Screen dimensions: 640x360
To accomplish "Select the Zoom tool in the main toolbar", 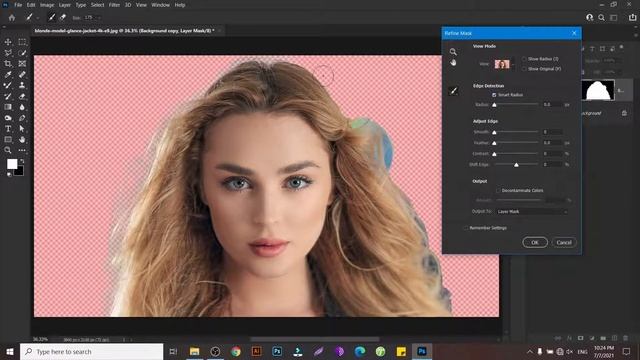I will pyautogui.click(x=8, y=150).
